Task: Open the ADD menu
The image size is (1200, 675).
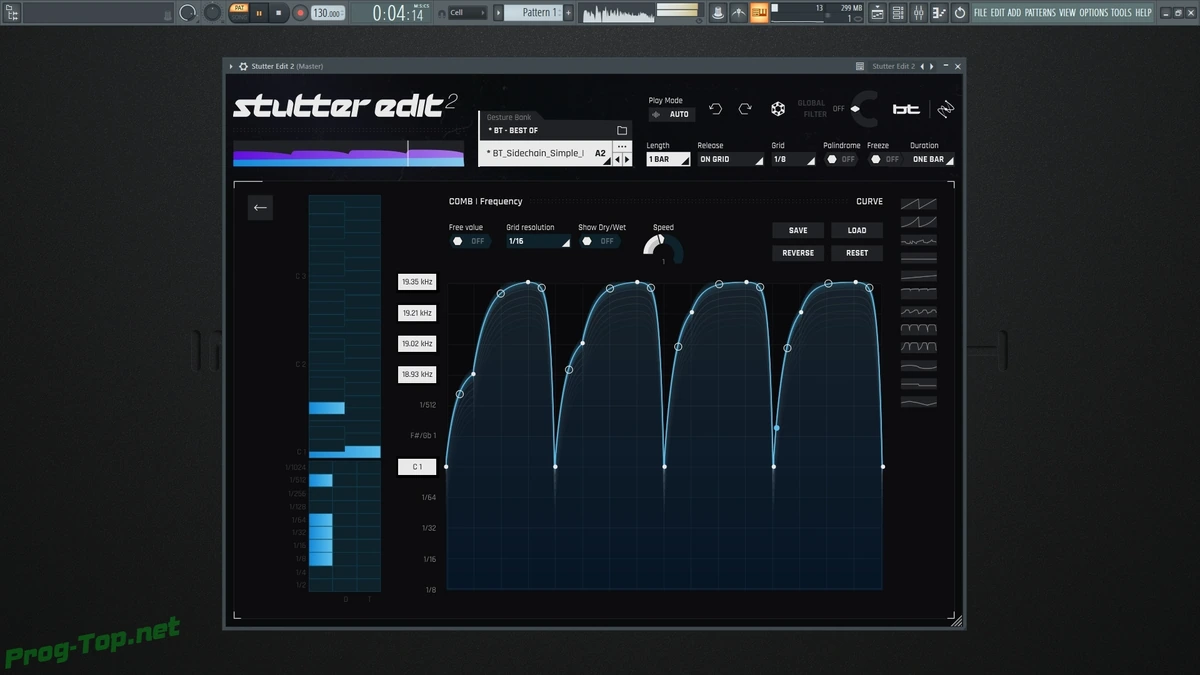Action: pos(1014,13)
